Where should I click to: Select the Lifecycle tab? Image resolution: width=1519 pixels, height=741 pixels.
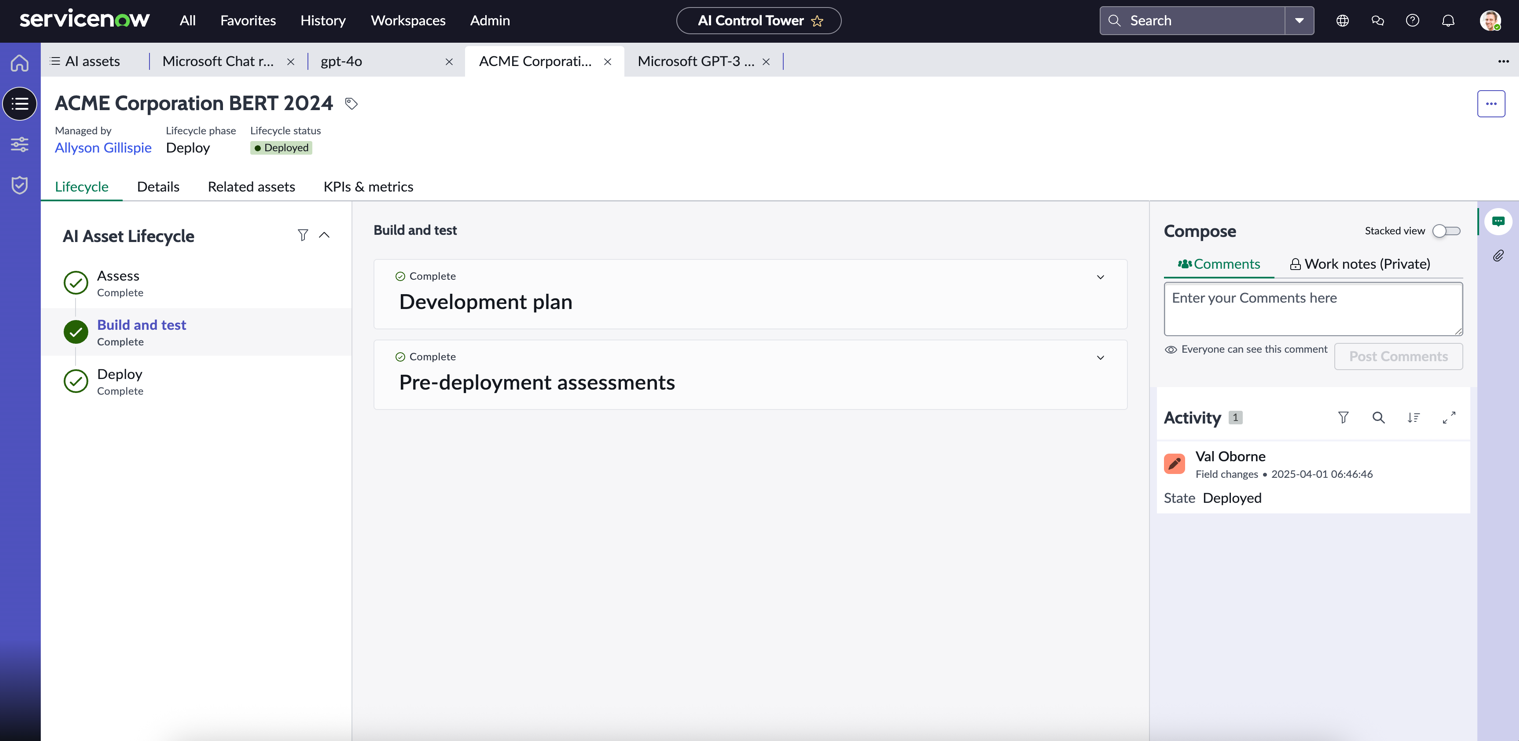(82, 187)
